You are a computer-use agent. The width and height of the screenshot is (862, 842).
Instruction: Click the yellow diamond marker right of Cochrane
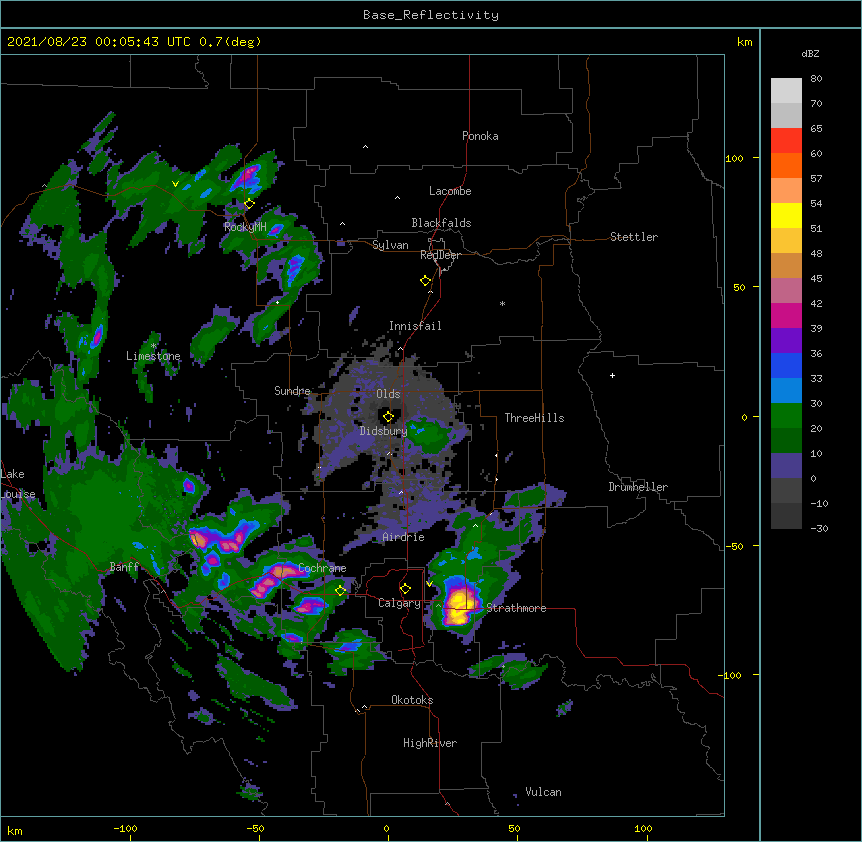[x=340, y=590]
